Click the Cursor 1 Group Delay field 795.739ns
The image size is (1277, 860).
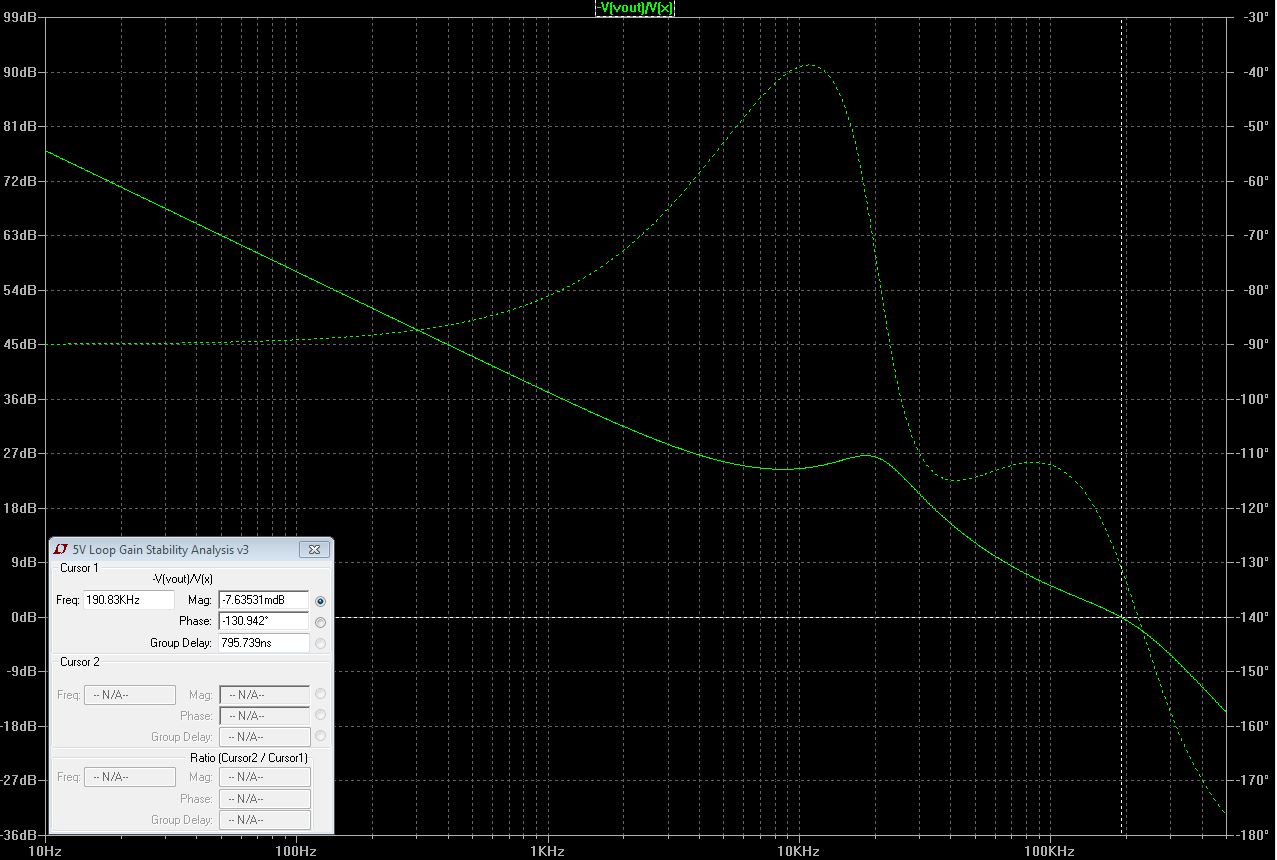click(263, 643)
